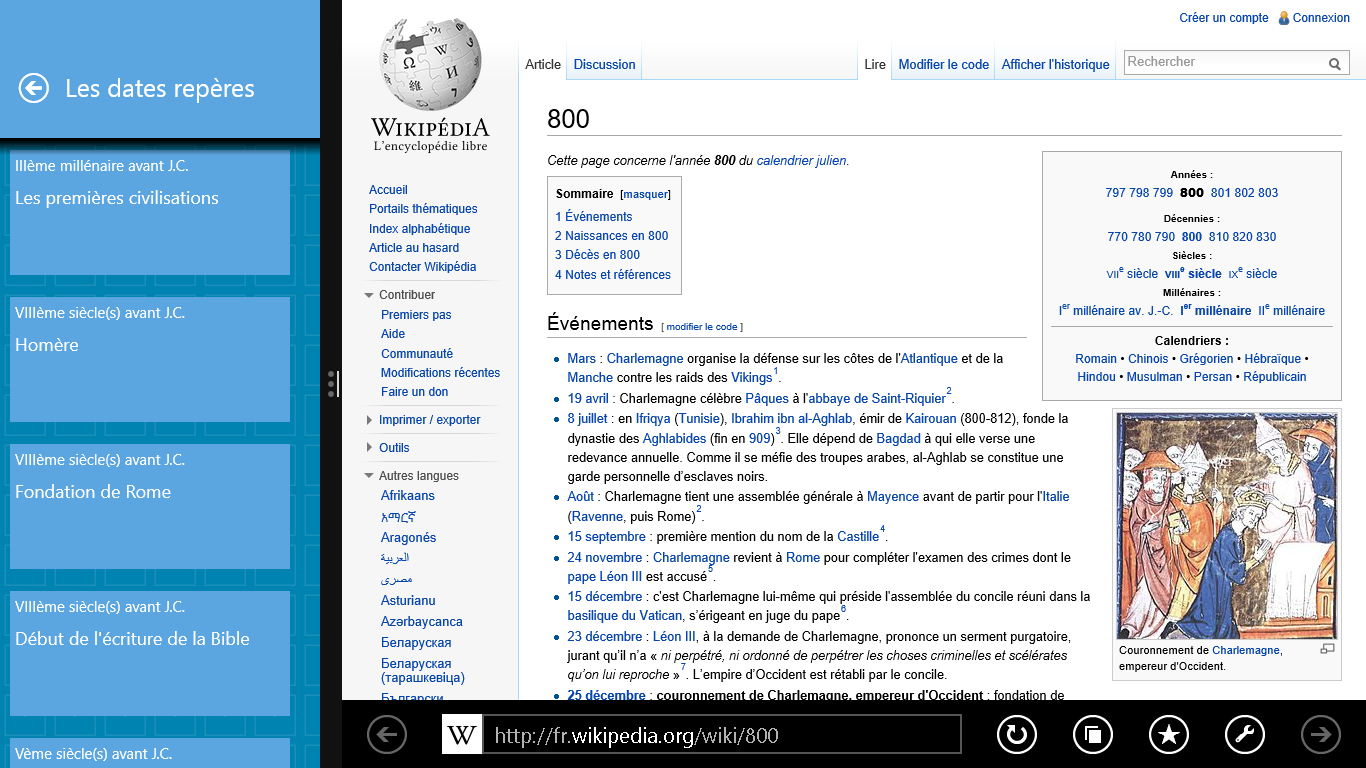Click the address bar URL field
Screen dimensions: 1366x768
721,735
